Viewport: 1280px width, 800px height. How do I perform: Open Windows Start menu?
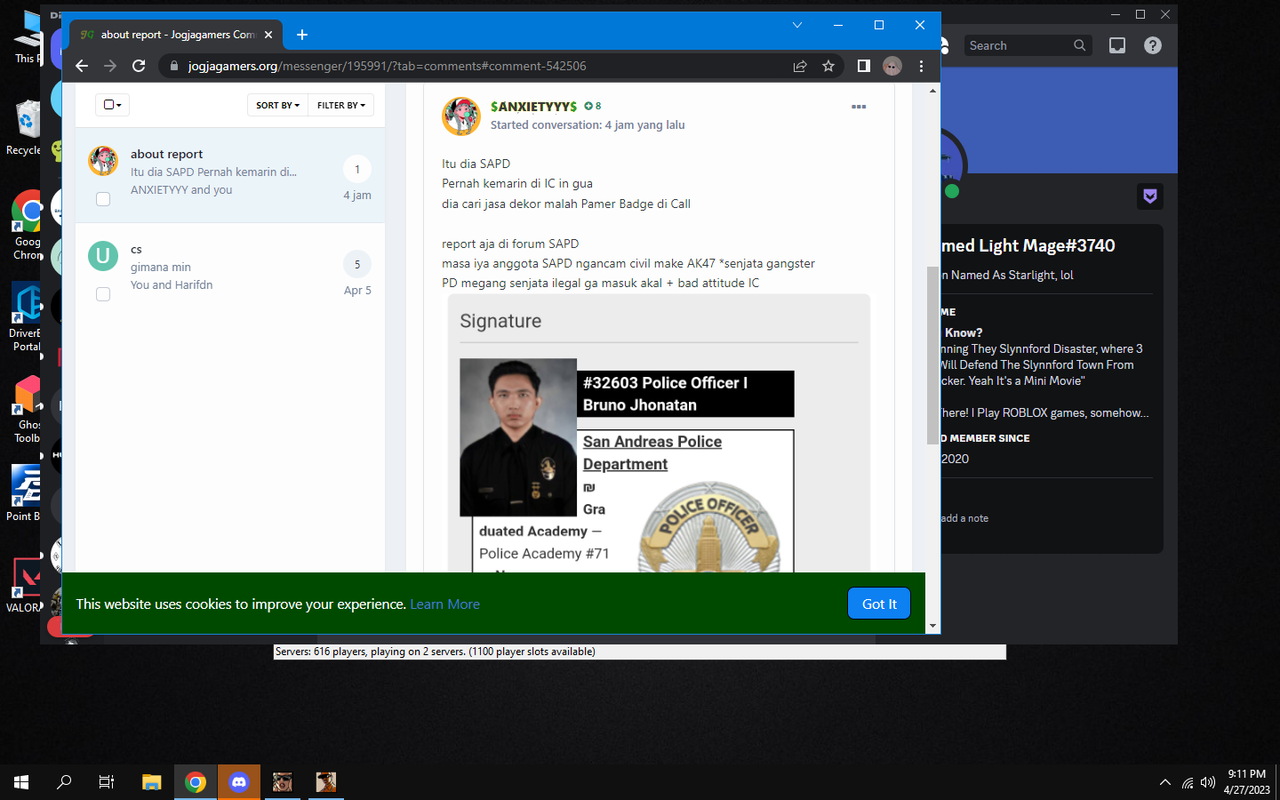point(20,782)
